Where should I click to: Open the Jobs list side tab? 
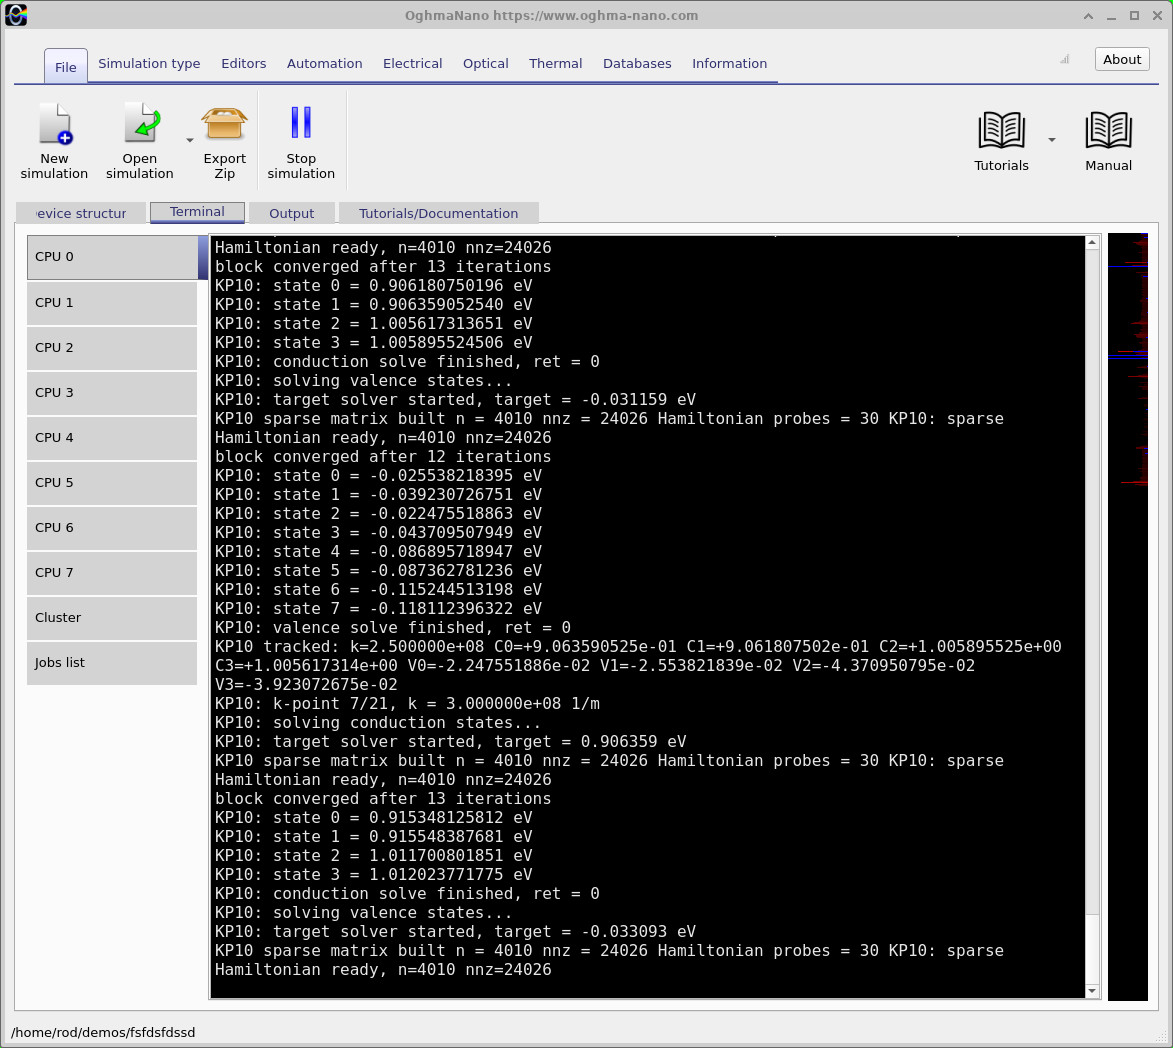tap(112, 663)
